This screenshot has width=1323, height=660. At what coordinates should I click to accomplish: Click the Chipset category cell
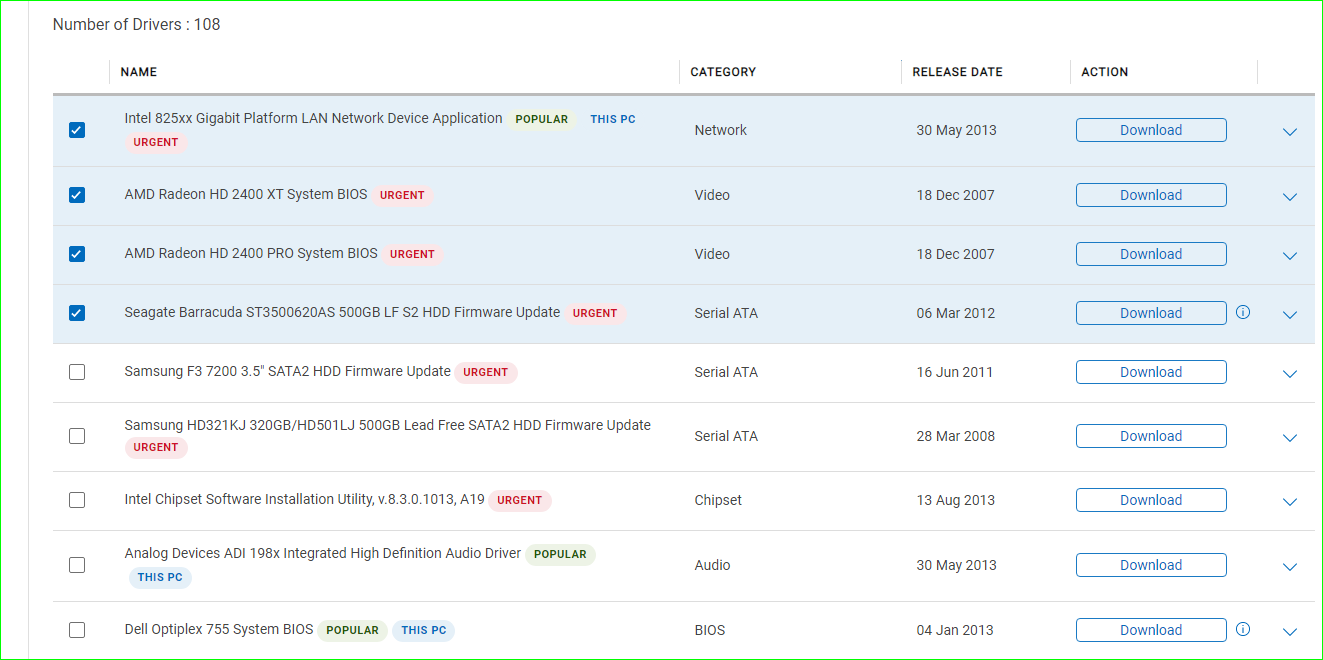pos(718,500)
